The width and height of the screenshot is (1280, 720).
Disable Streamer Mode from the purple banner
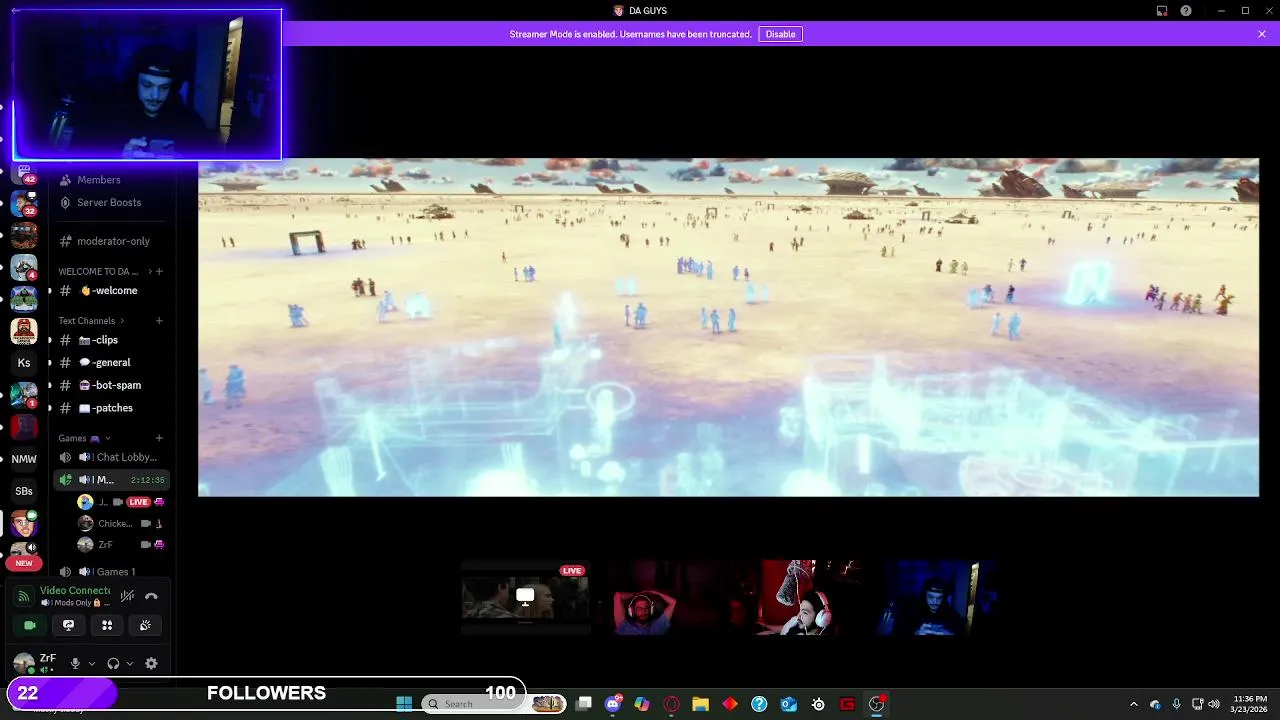click(780, 34)
